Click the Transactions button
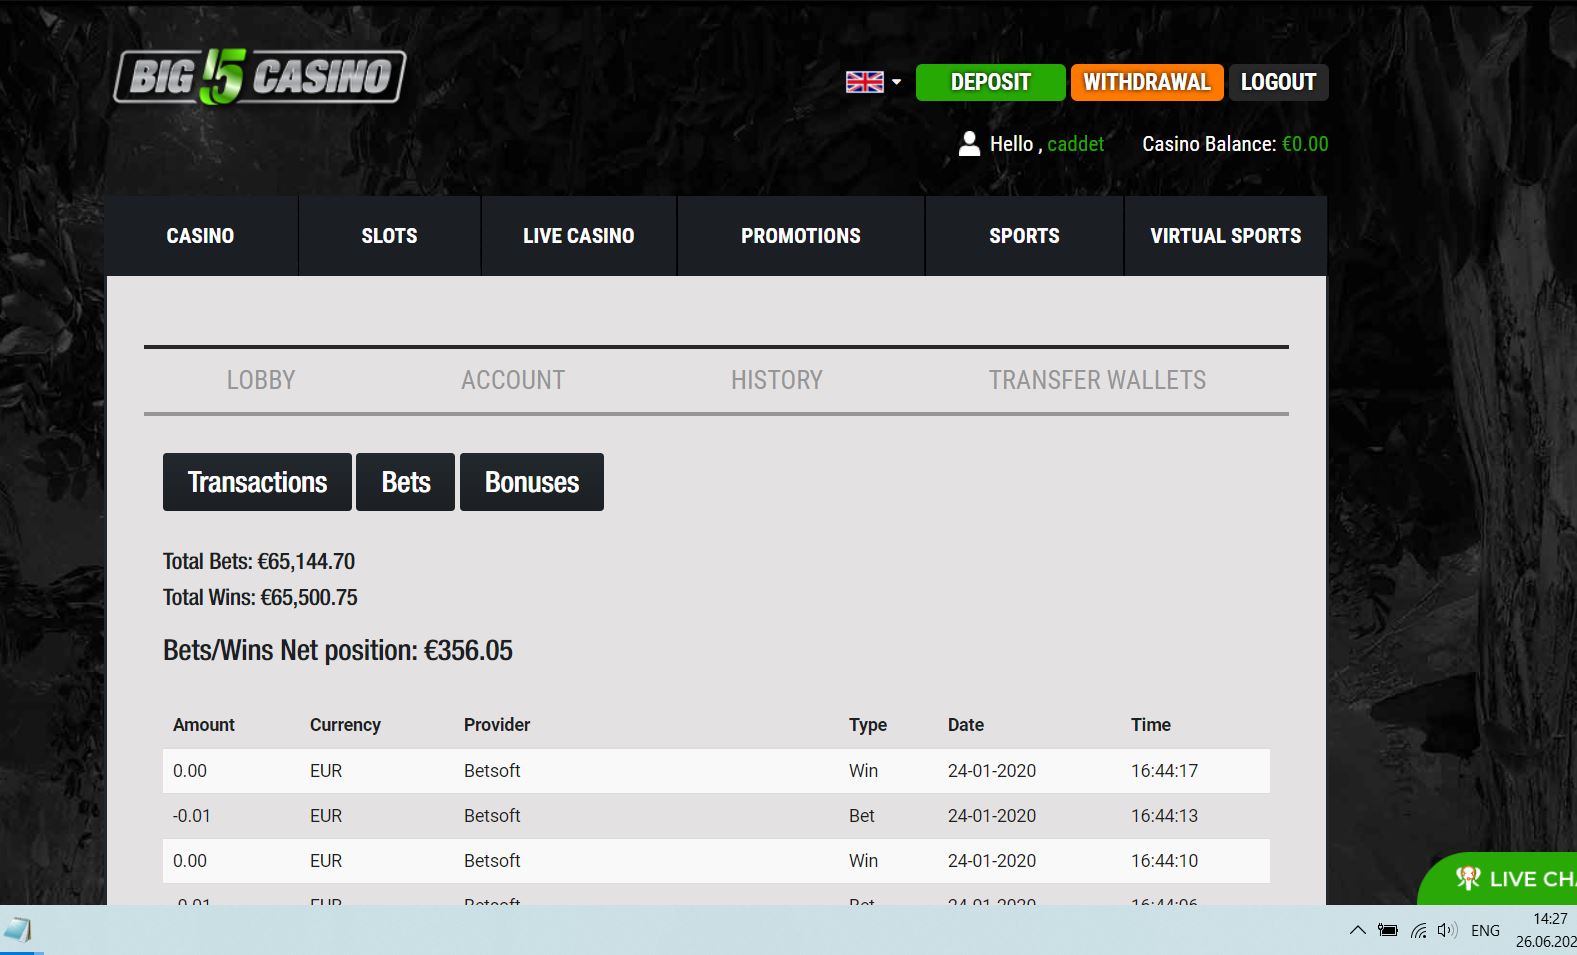1577x955 pixels. (x=257, y=482)
